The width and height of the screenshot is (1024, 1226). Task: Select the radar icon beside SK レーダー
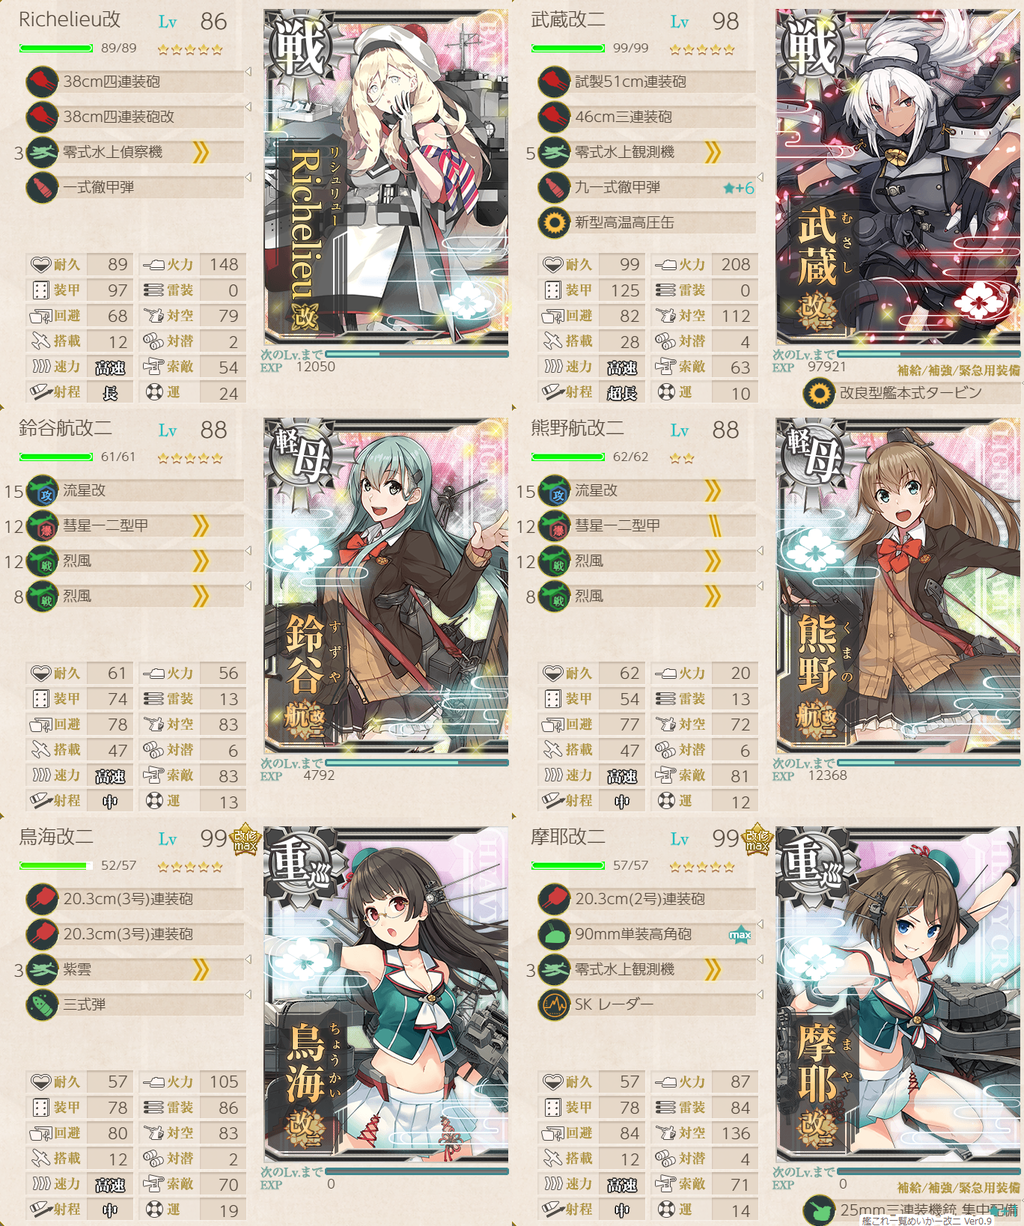click(x=554, y=1004)
